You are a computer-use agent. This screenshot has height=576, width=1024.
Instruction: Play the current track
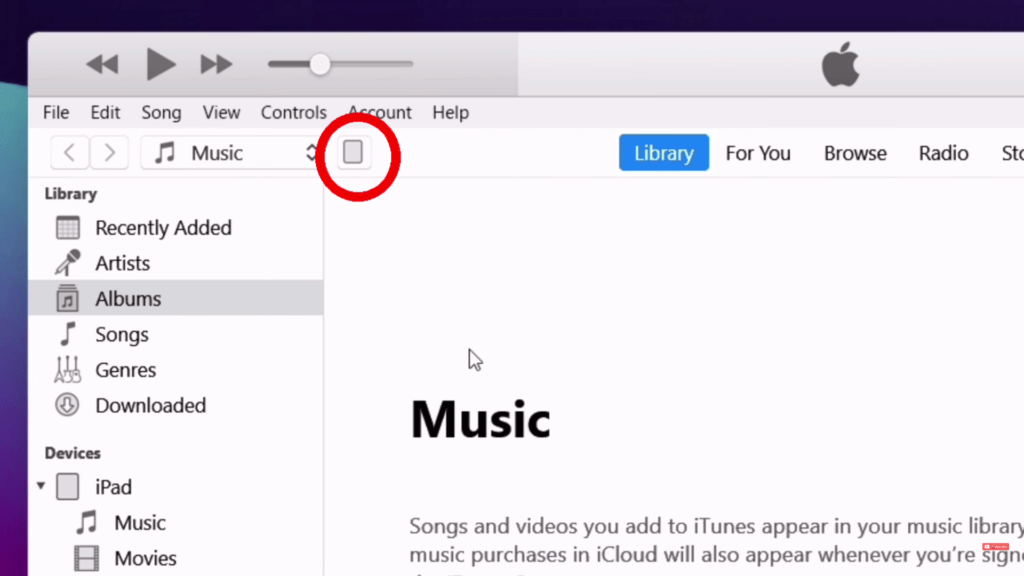point(160,64)
